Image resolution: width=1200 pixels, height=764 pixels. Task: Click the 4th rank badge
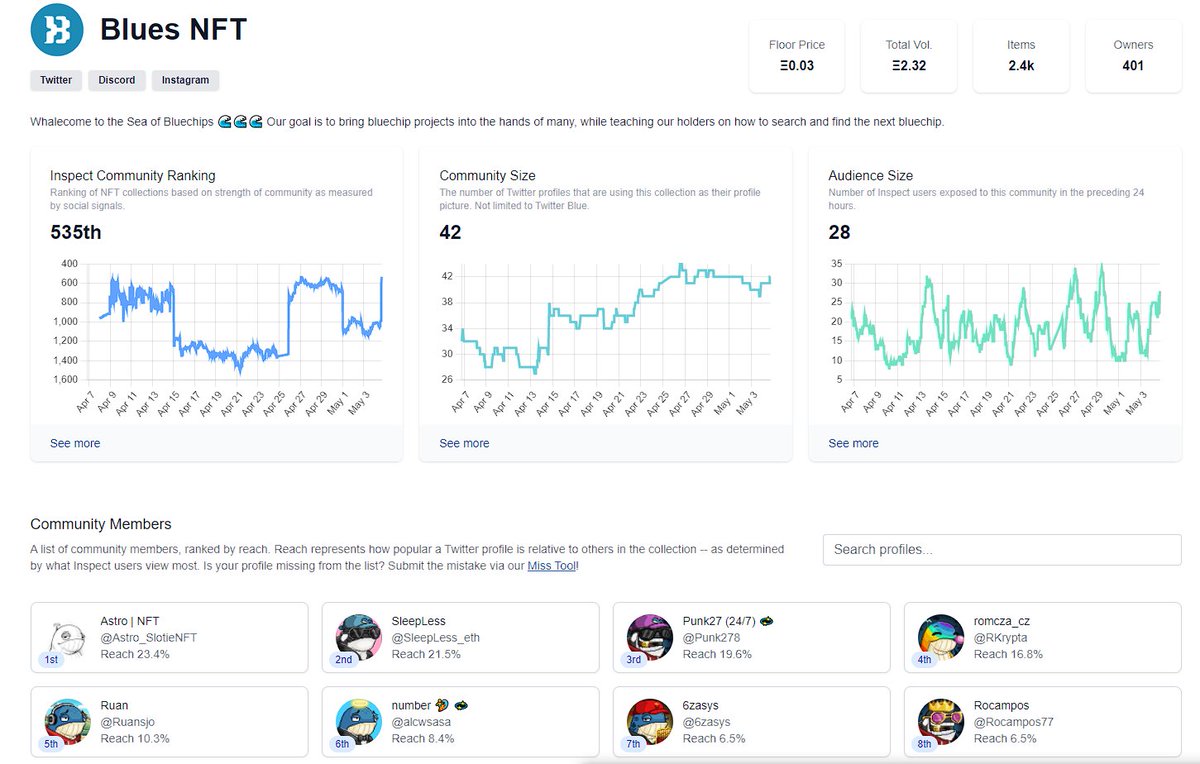point(924,660)
